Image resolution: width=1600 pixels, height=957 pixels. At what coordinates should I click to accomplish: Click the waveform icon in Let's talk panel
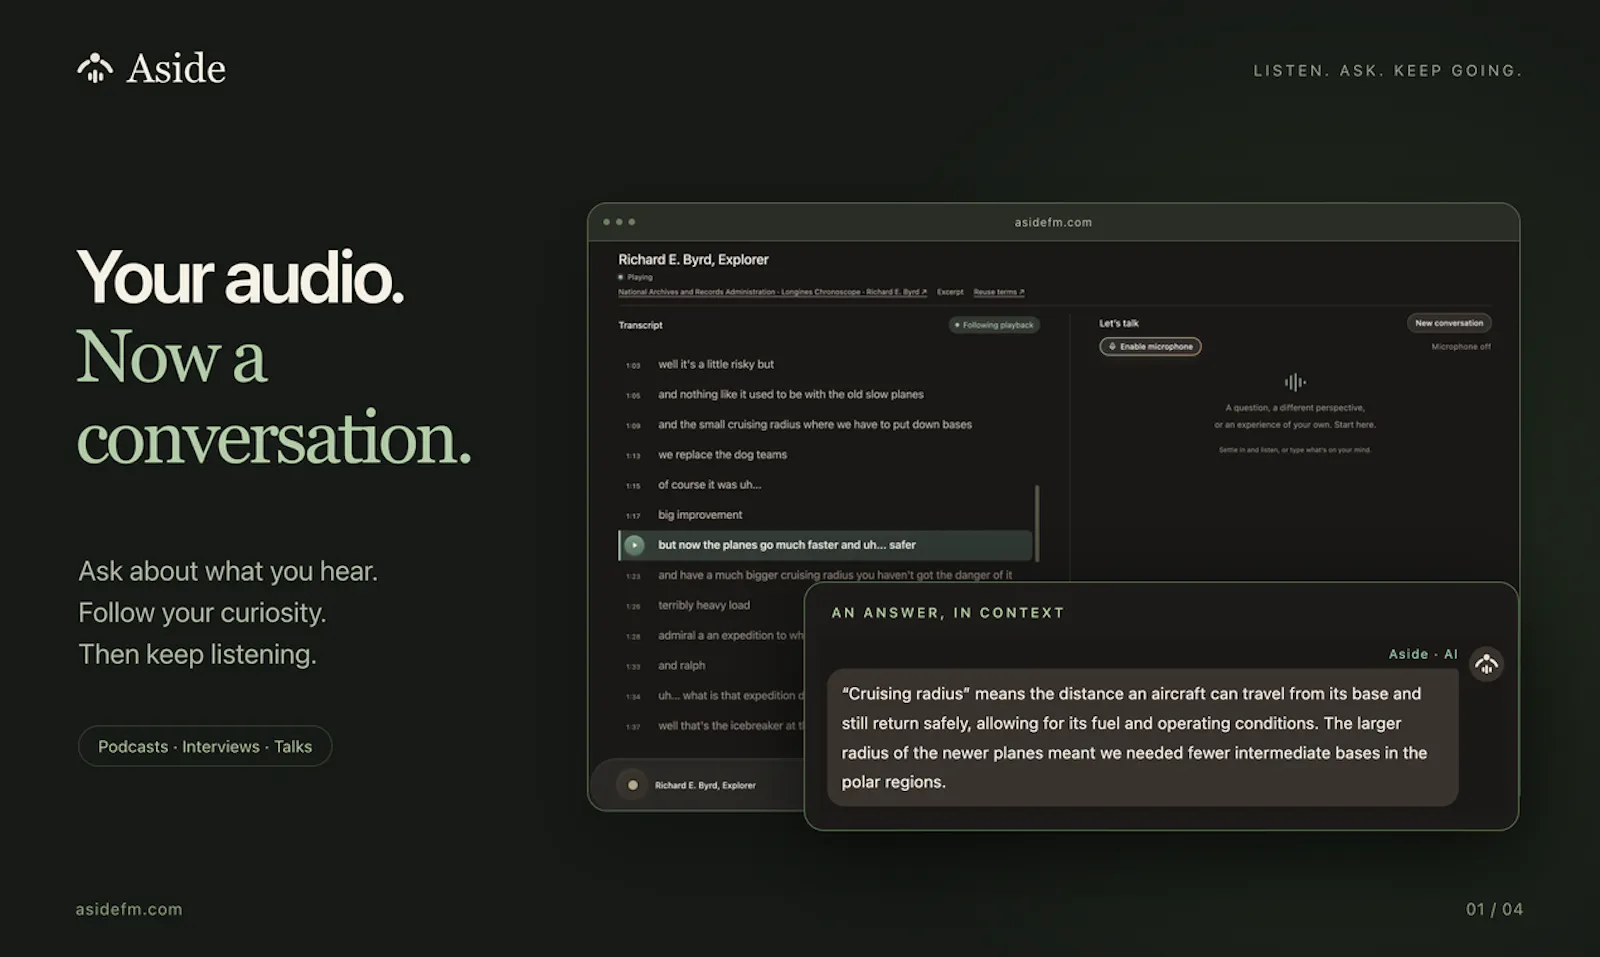[x=1295, y=382]
